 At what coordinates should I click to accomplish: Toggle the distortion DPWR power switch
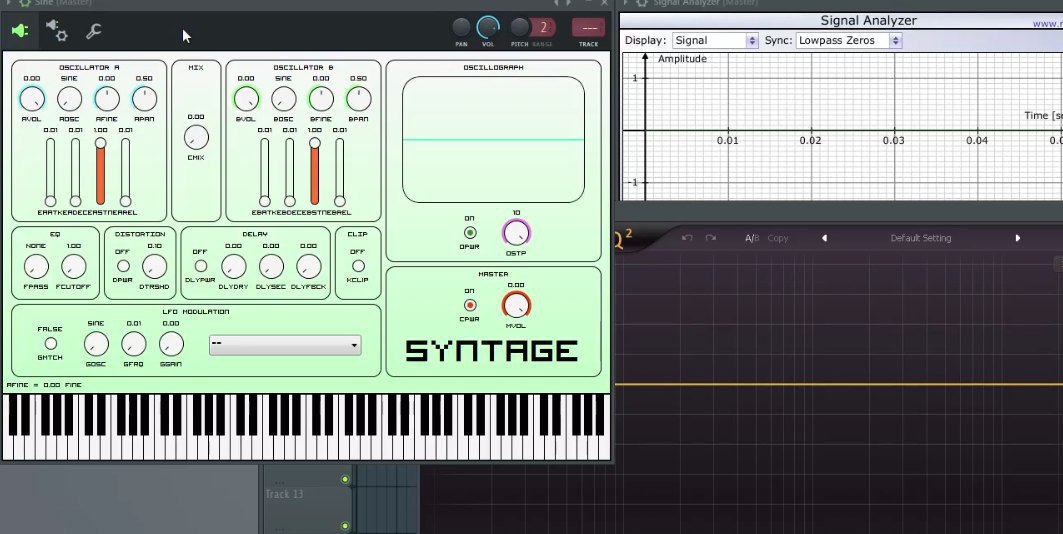[x=124, y=266]
